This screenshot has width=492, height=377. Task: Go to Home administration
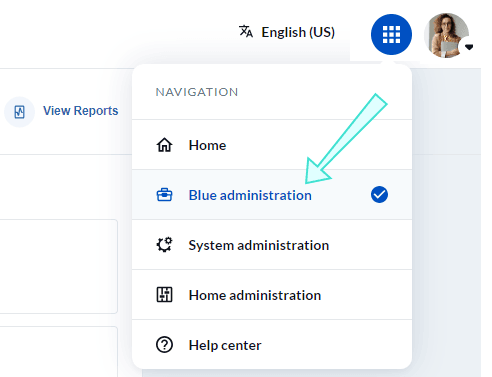[x=272, y=295]
